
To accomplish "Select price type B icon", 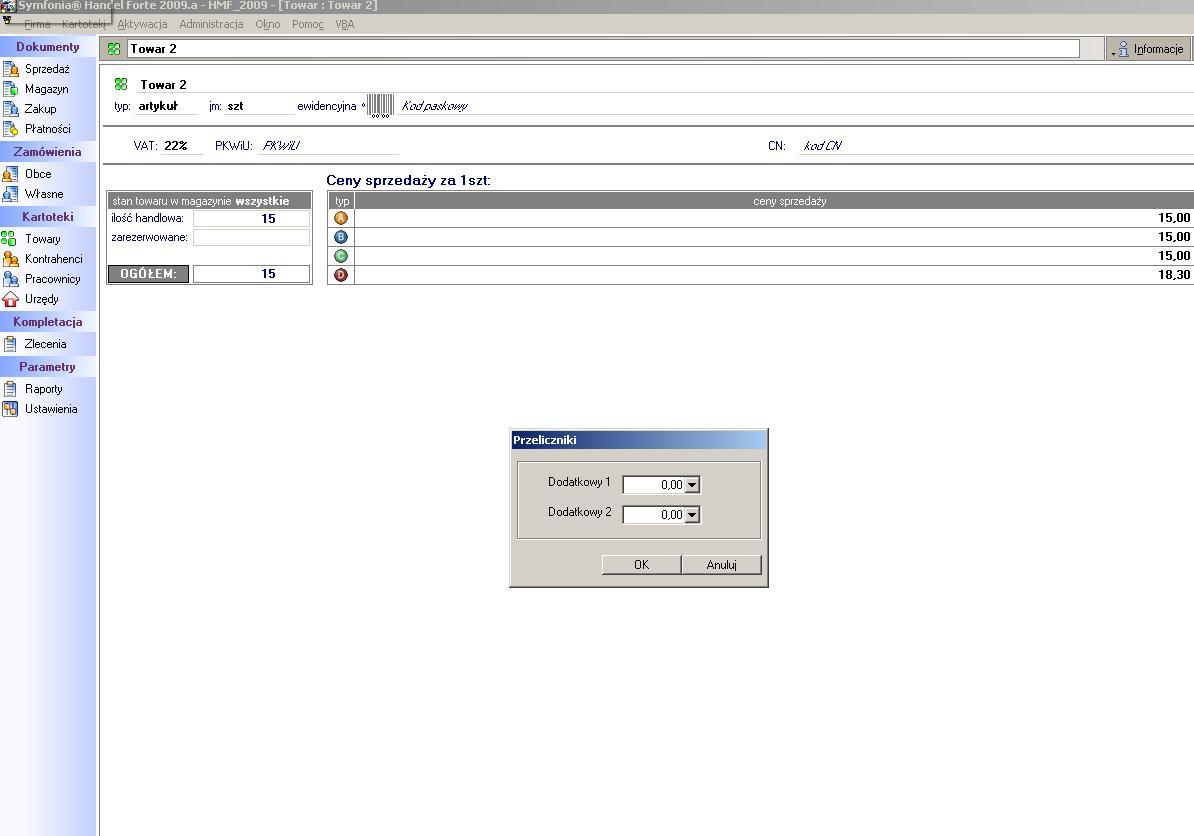I will coord(341,237).
